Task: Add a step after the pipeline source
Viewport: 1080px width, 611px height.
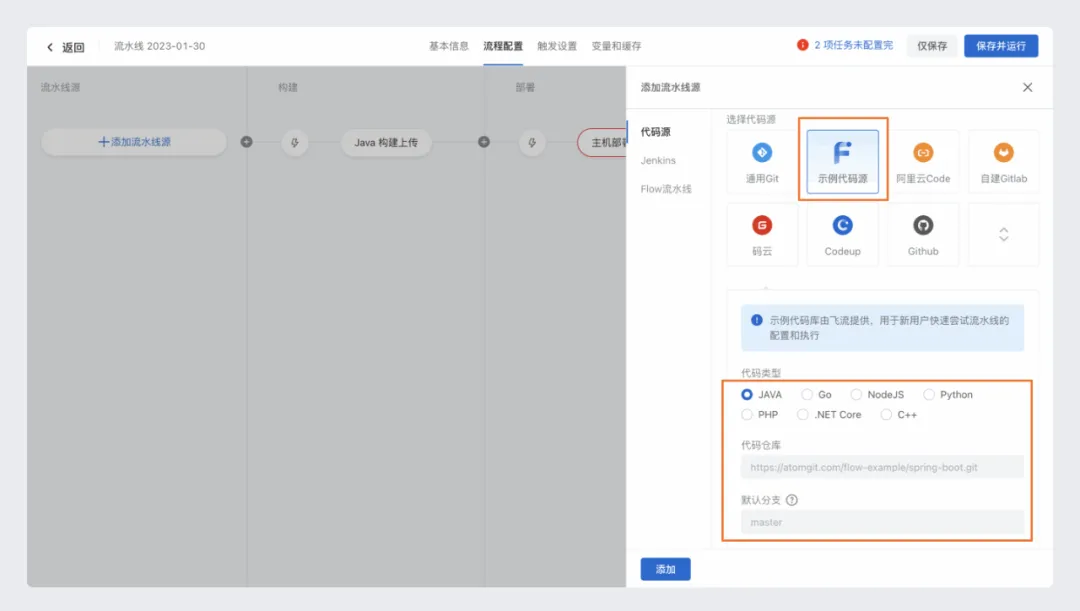Action: coord(247,142)
